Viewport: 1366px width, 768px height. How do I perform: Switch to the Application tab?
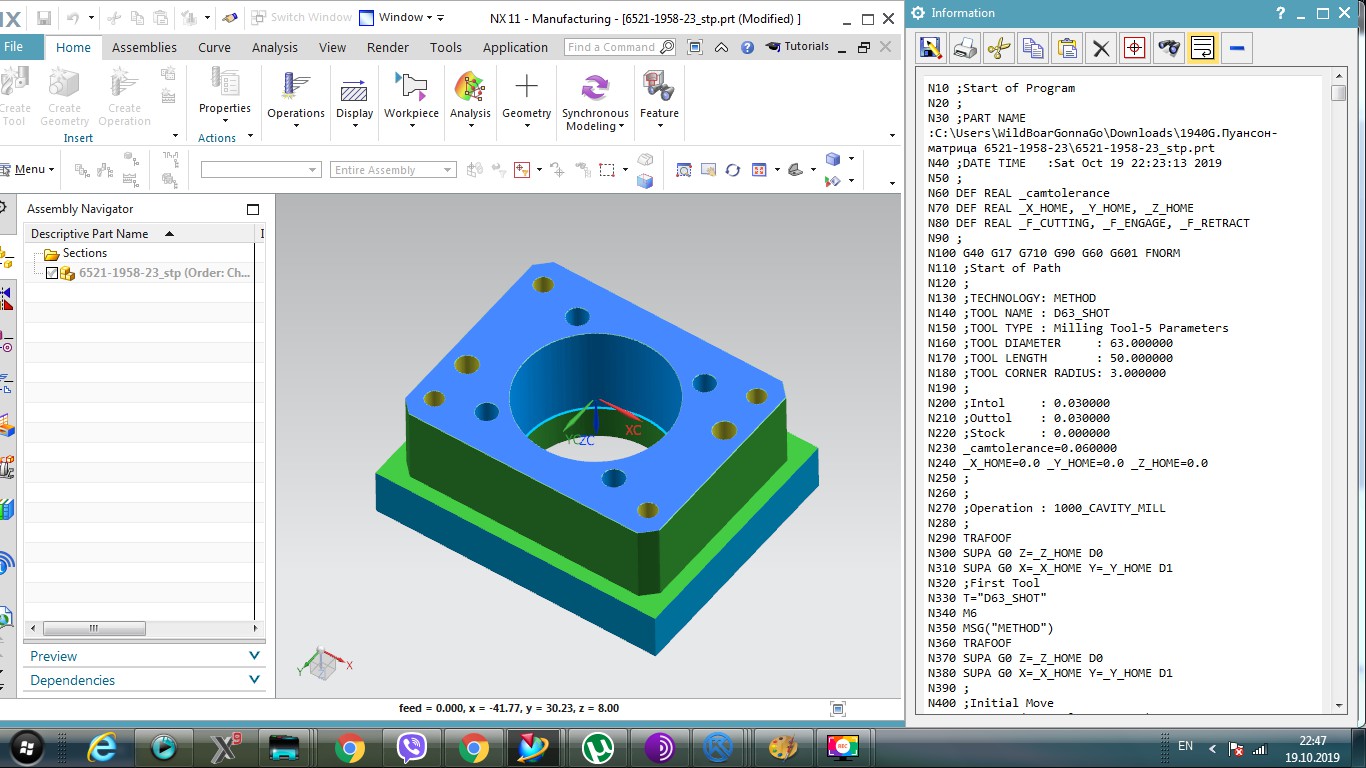tap(515, 47)
